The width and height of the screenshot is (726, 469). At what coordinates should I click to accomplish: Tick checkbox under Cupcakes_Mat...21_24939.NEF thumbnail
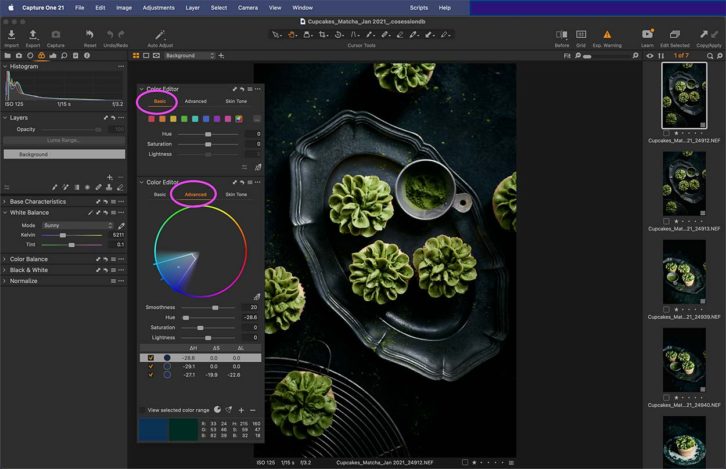click(666, 309)
